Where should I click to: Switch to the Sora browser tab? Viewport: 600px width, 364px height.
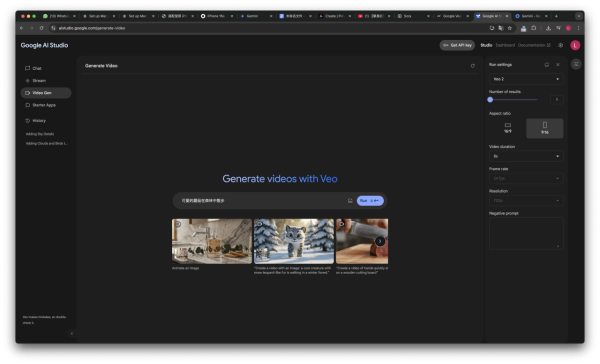[x=413, y=16]
